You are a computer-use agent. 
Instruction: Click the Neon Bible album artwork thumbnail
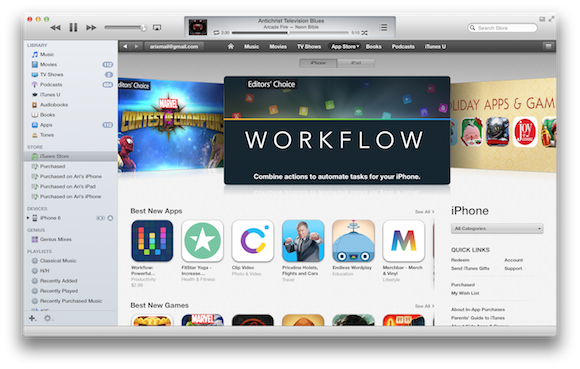[198, 27]
